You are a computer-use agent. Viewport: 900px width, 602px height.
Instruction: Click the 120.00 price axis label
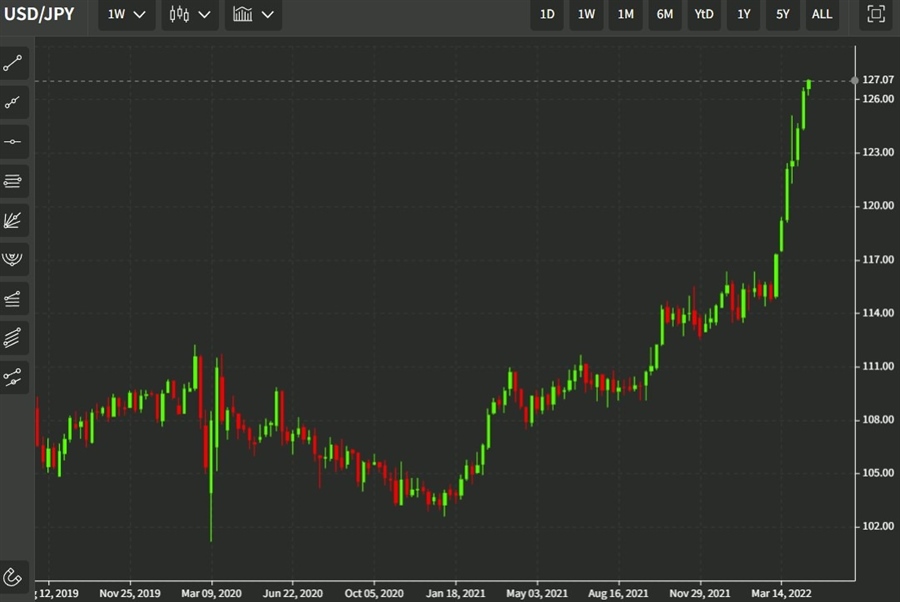(x=878, y=205)
